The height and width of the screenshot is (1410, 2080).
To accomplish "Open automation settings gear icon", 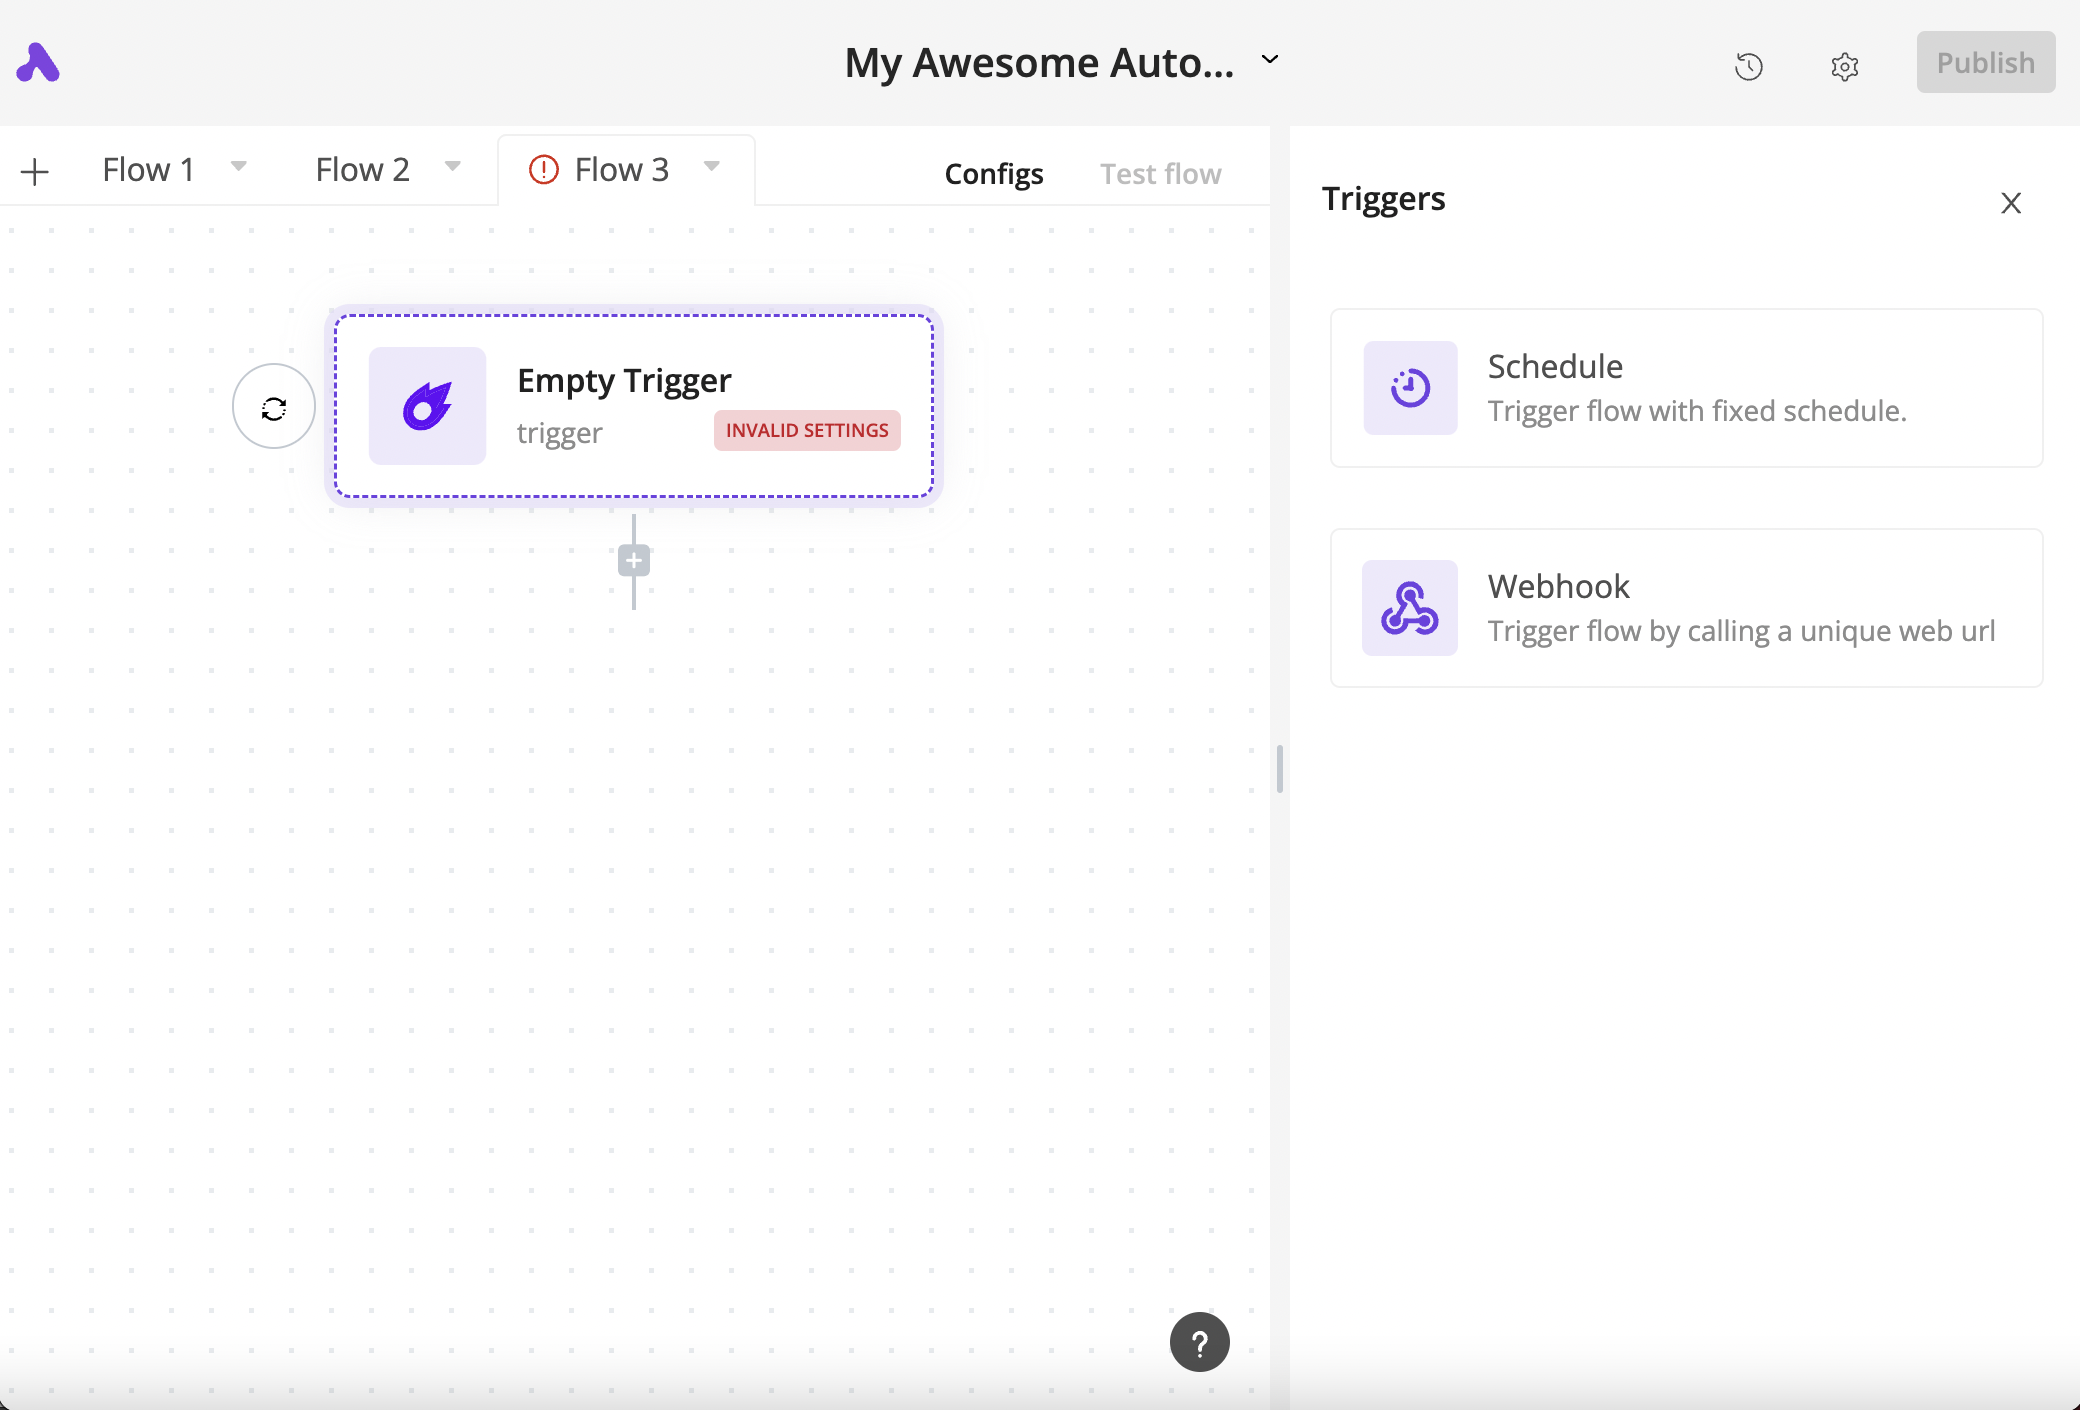I will click(x=1844, y=66).
